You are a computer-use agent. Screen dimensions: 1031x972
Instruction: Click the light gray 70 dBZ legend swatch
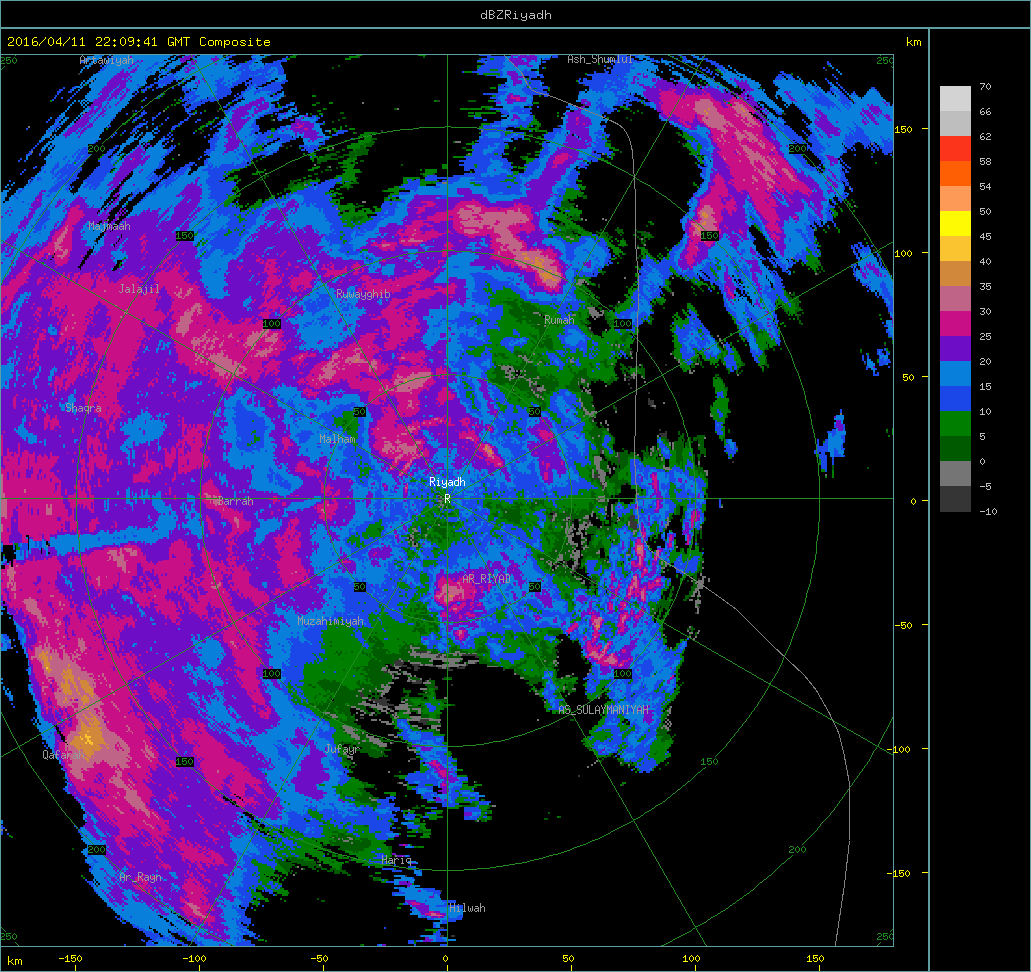[955, 98]
